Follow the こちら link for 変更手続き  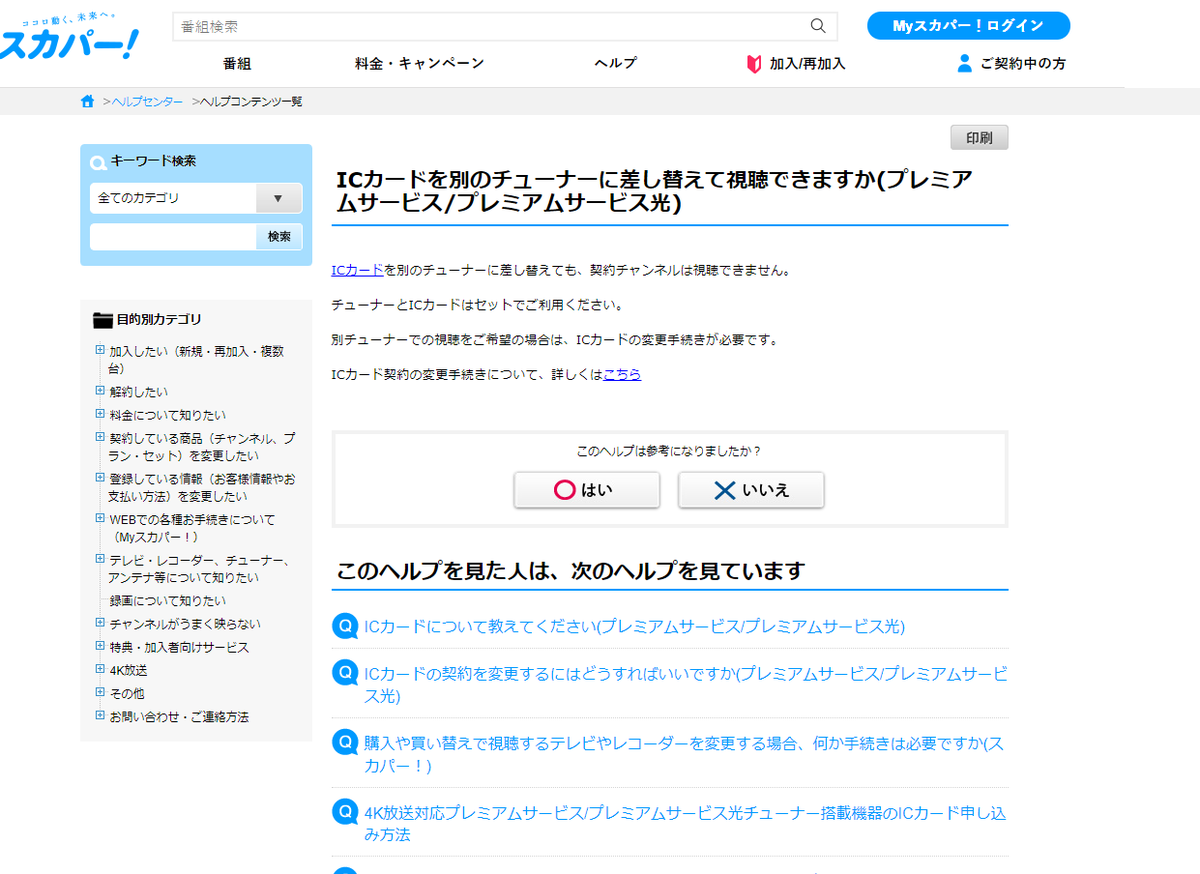pyautogui.click(x=622, y=374)
